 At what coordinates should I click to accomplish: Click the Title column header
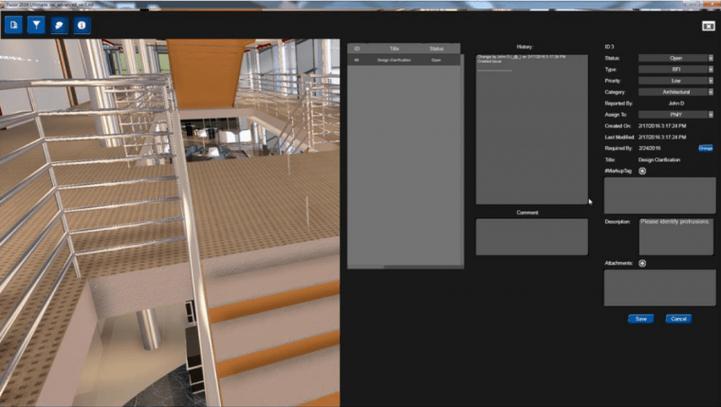click(x=394, y=49)
